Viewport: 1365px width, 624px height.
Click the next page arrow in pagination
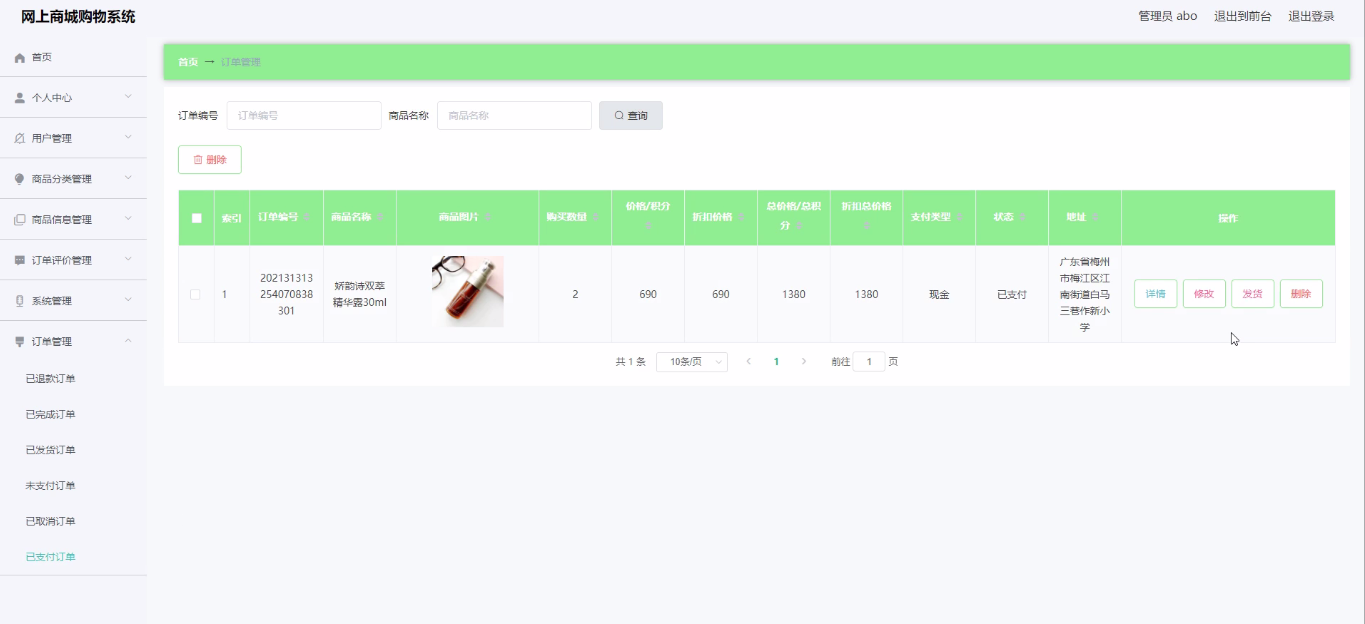click(x=803, y=362)
